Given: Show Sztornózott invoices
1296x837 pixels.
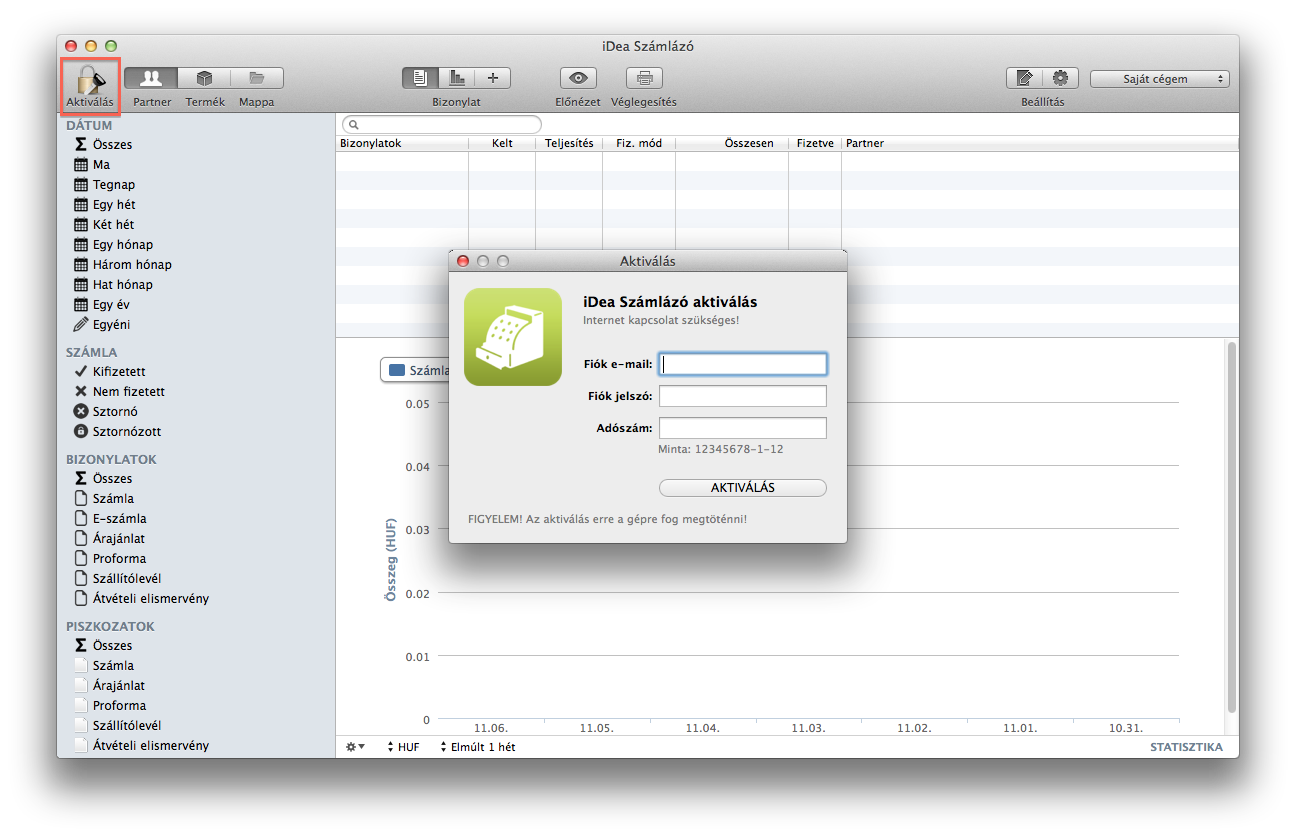Looking at the screenshot, I should tap(117, 432).
